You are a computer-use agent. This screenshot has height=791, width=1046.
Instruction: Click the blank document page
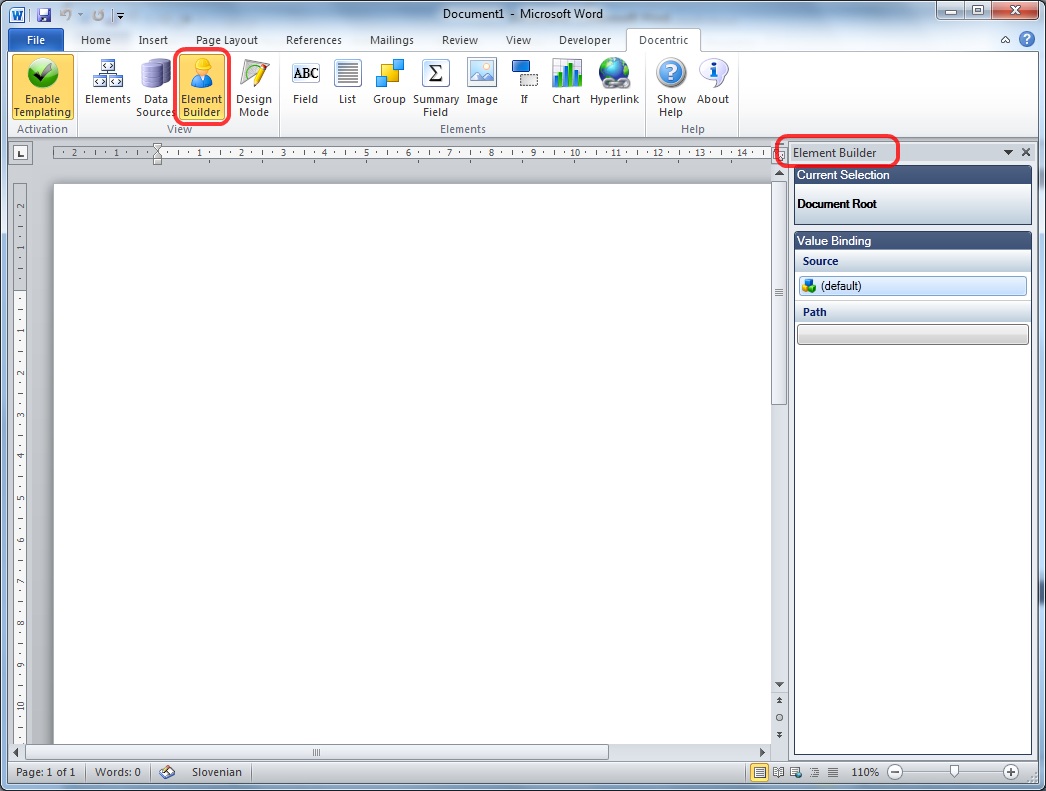click(412, 464)
